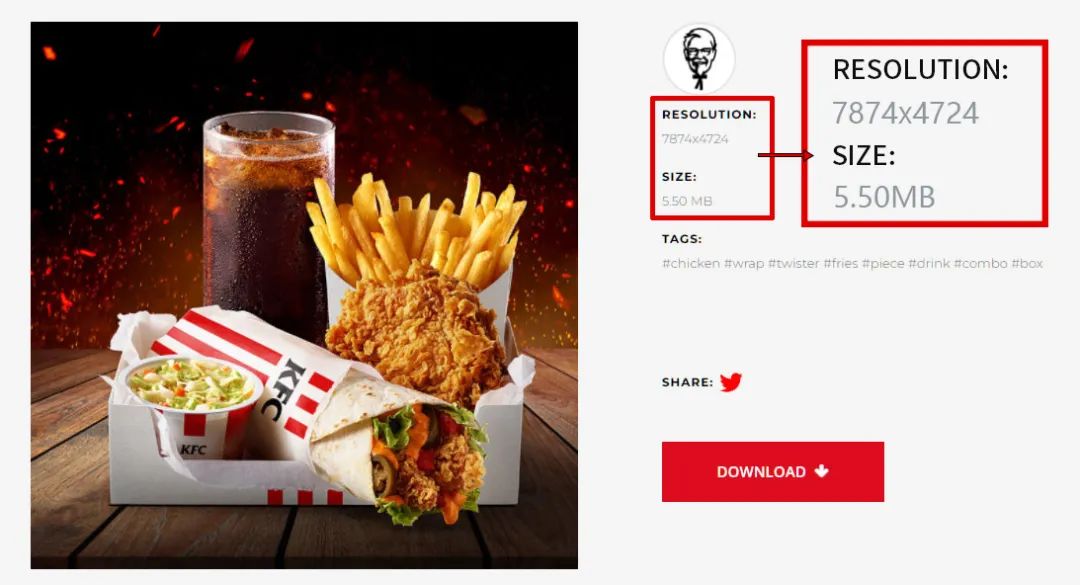Open the #chicken tag
This screenshot has height=585, width=1080.
click(x=691, y=263)
